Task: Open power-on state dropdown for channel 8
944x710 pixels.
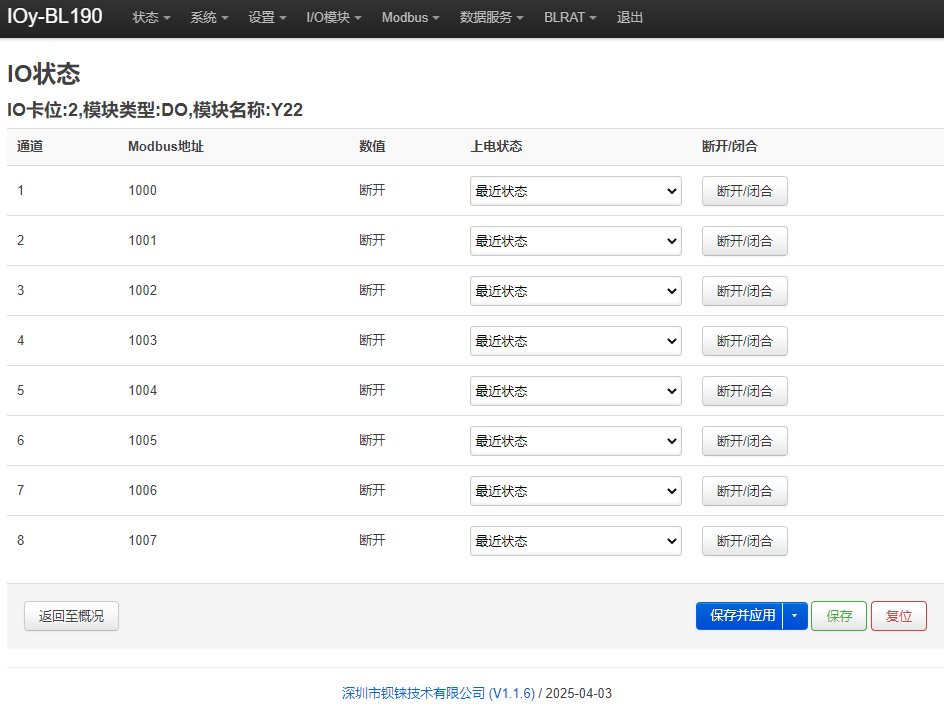Action: [576, 541]
